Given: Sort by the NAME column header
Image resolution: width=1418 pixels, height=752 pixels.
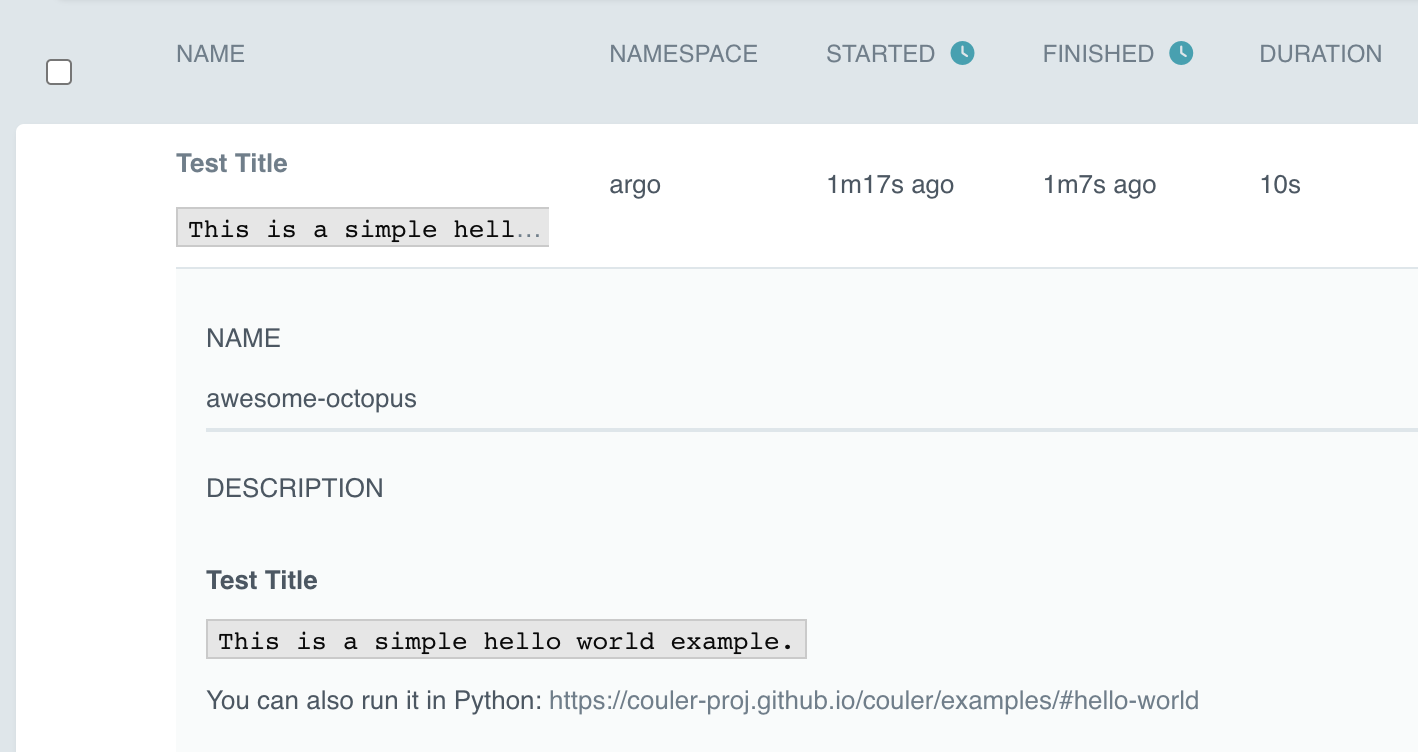Looking at the screenshot, I should click(x=210, y=54).
